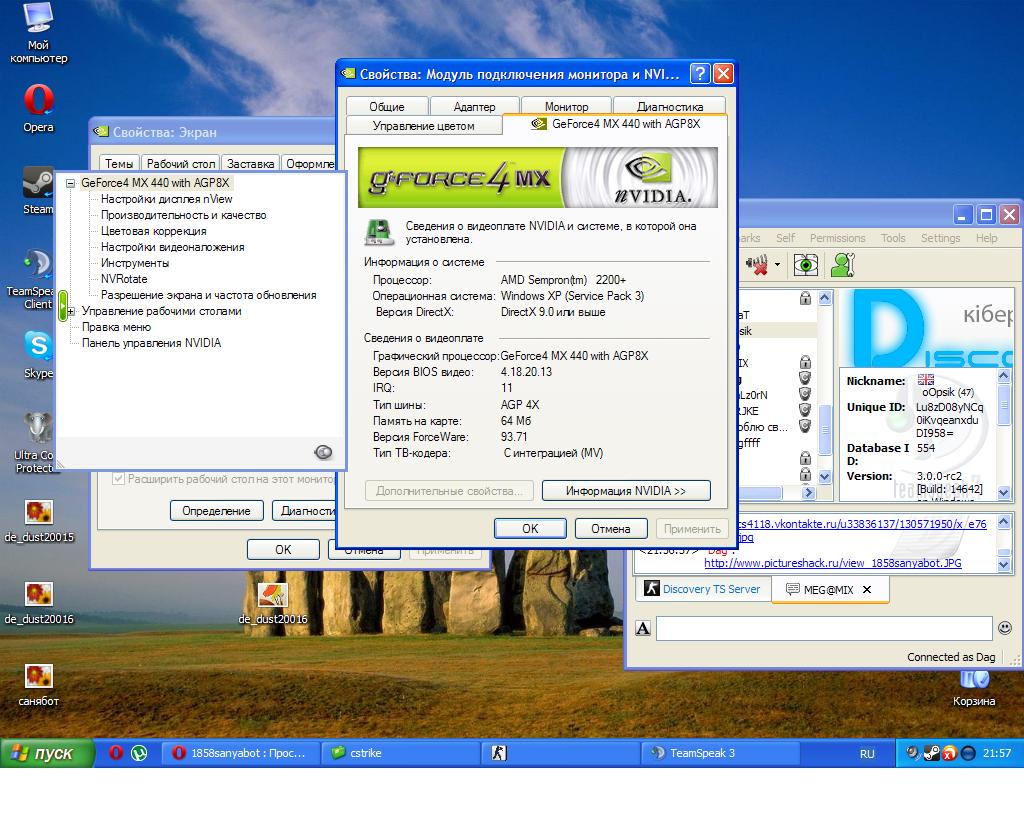Viewport: 1024px width, 824px height.
Task: Click the green eye icon in TeamSpeak toolbar
Action: pos(806,264)
